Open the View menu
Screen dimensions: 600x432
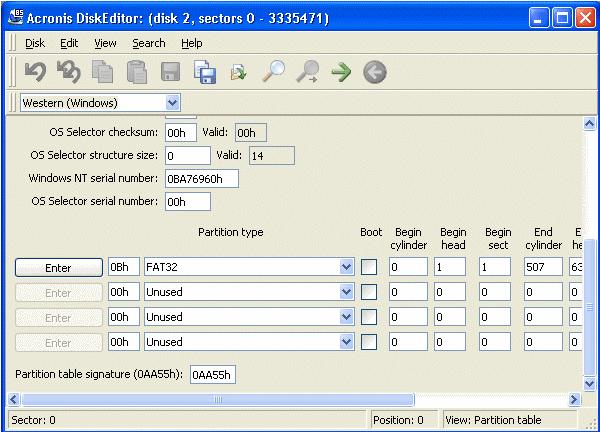105,43
